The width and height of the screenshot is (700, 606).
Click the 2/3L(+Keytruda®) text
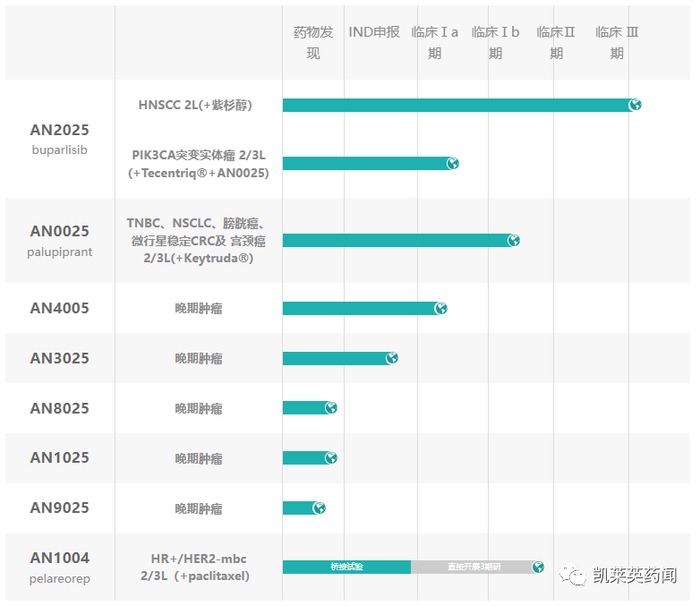pos(198,259)
